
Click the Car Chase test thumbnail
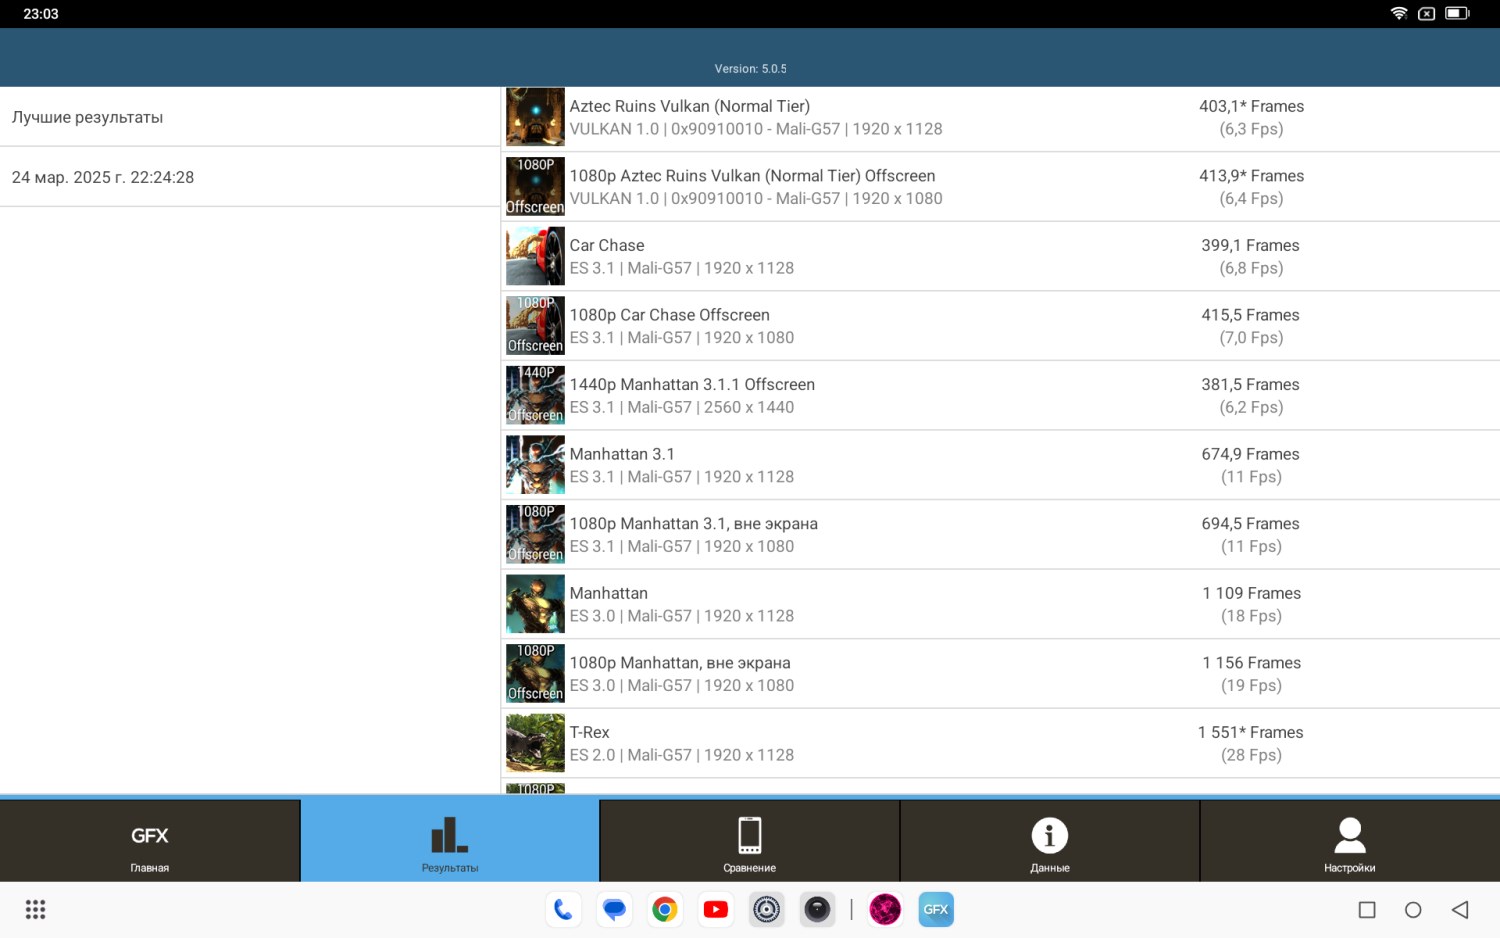coord(535,256)
